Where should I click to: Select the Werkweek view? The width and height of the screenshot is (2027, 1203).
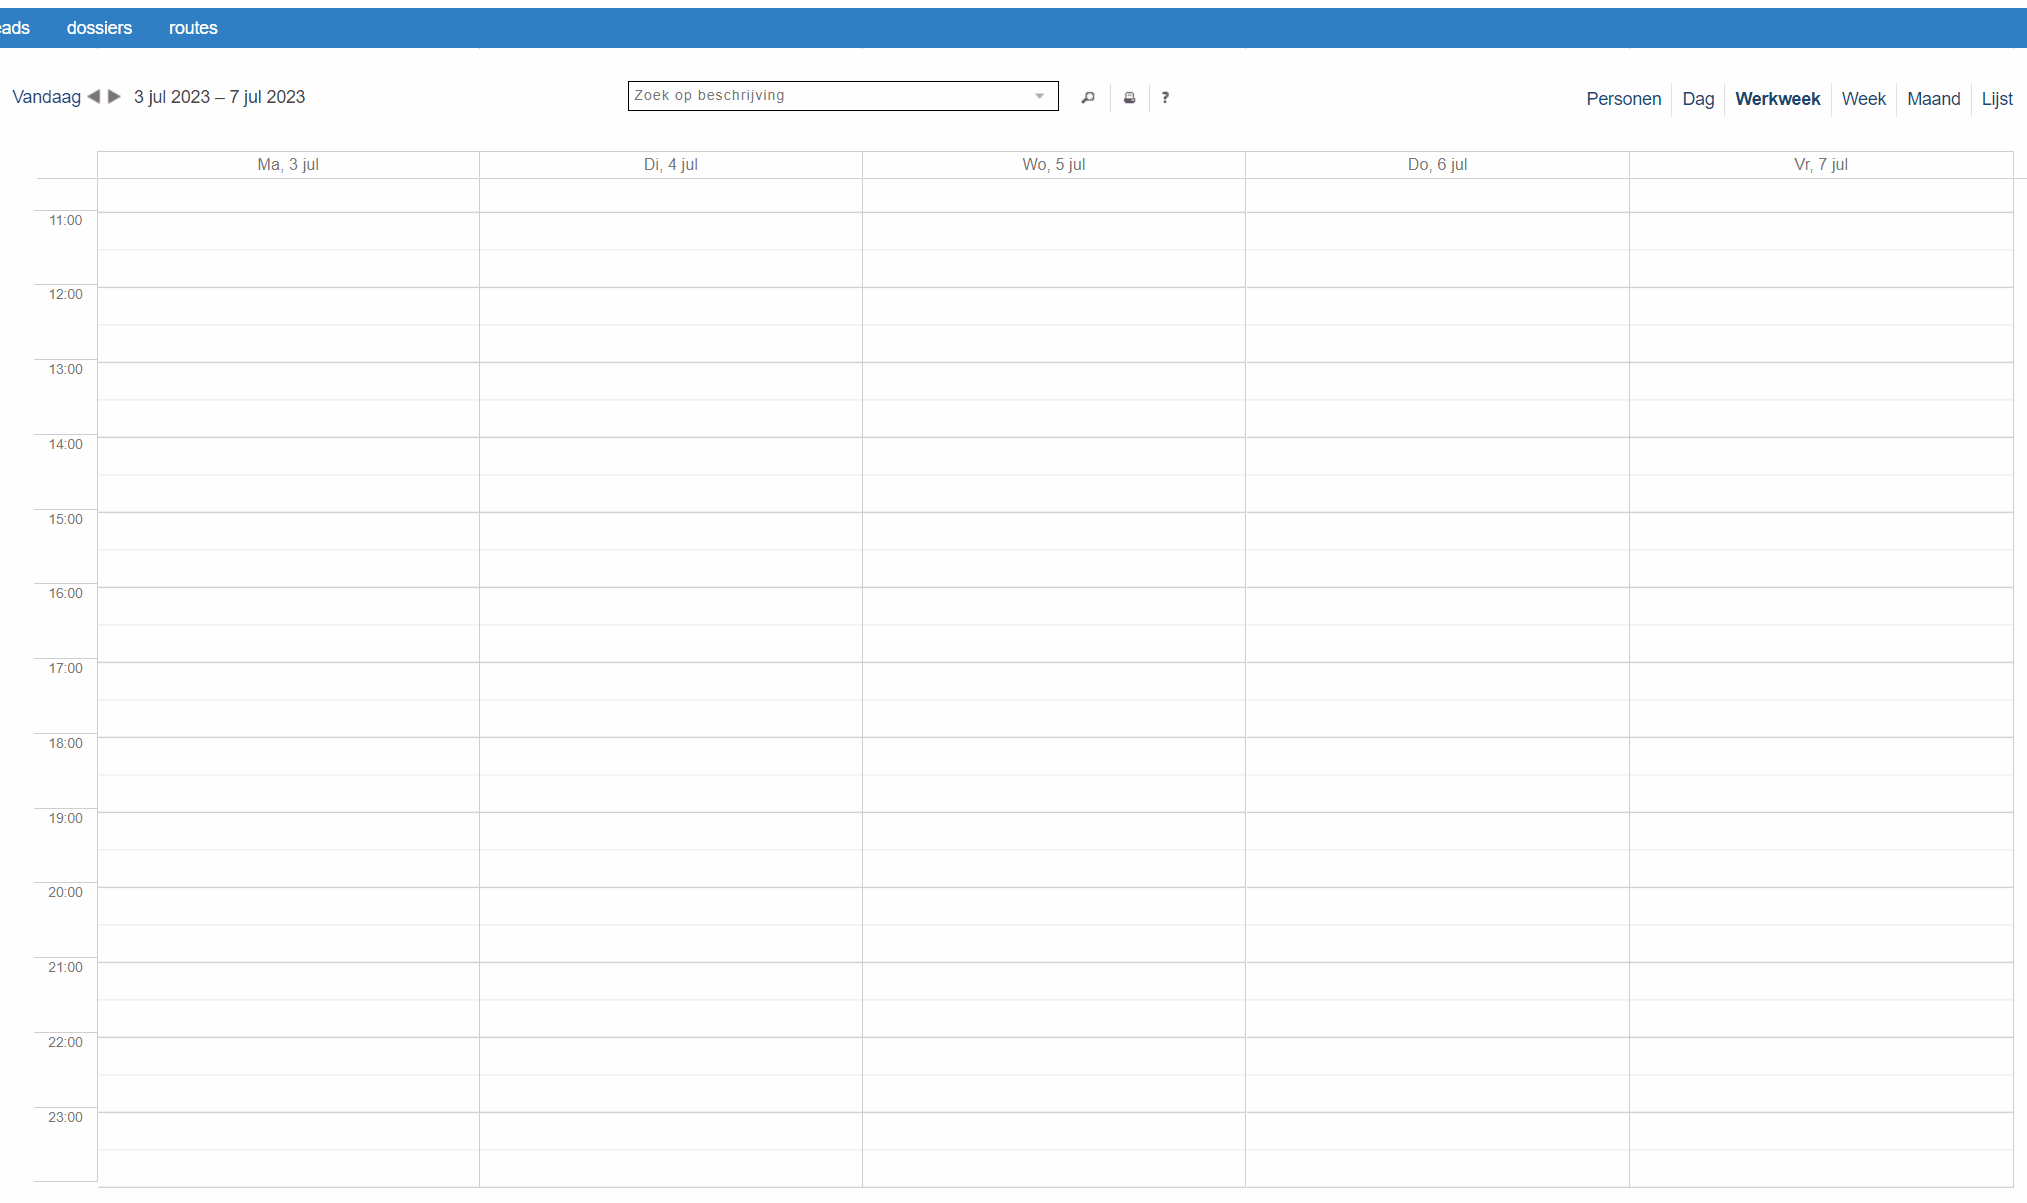pyautogui.click(x=1777, y=99)
